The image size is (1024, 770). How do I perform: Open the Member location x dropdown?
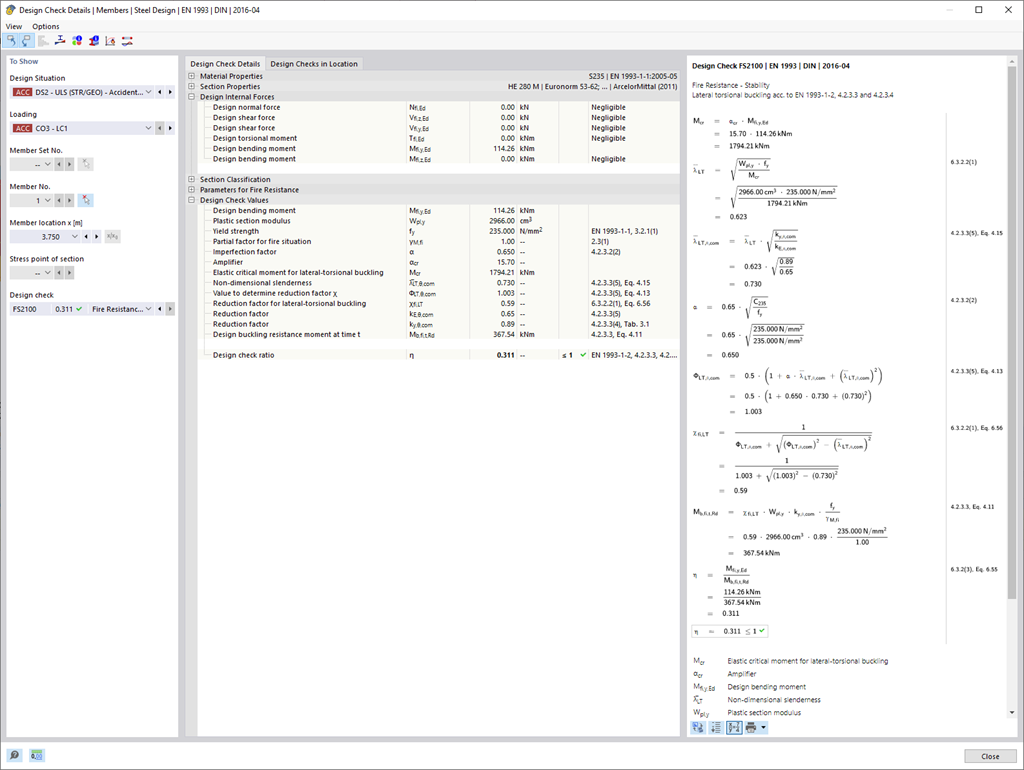coord(74,236)
